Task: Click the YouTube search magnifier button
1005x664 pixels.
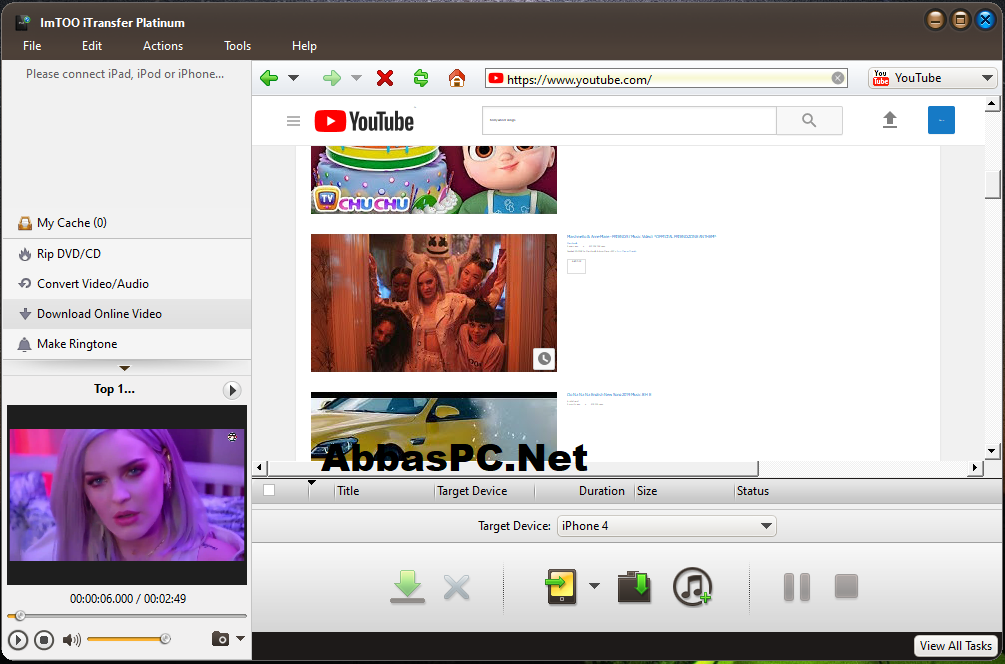Action: tap(810, 120)
